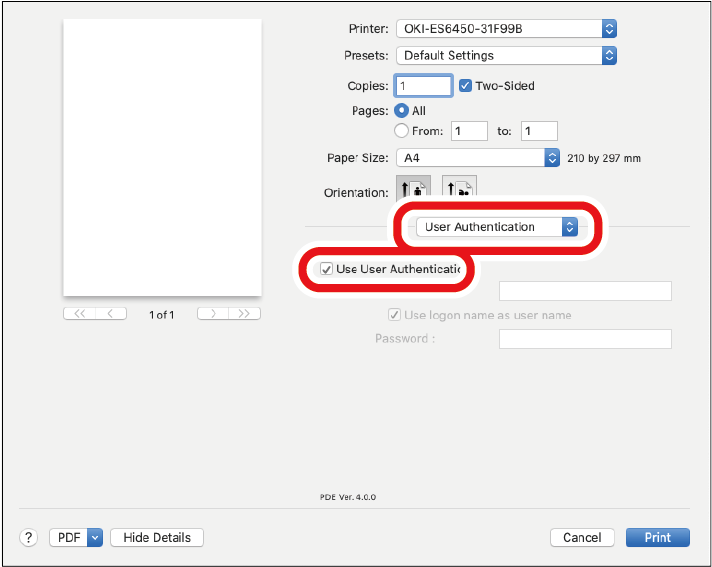Select landscape orientation icon
This screenshot has width=712, height=567.
click(x=459, y=189)
